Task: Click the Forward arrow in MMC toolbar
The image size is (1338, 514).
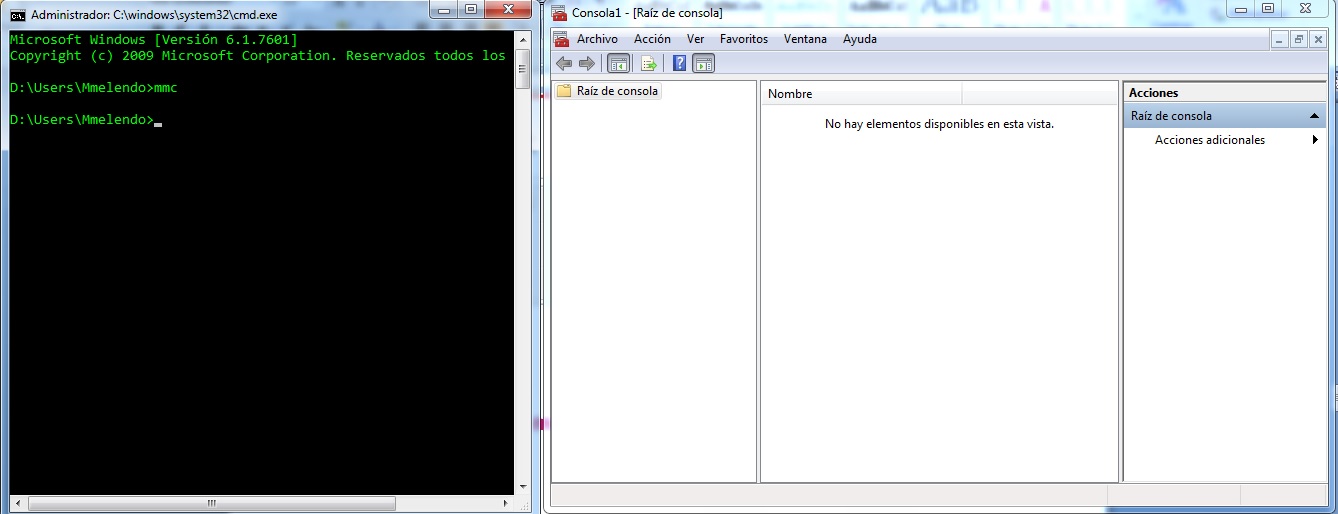Action: coord(587,64)
